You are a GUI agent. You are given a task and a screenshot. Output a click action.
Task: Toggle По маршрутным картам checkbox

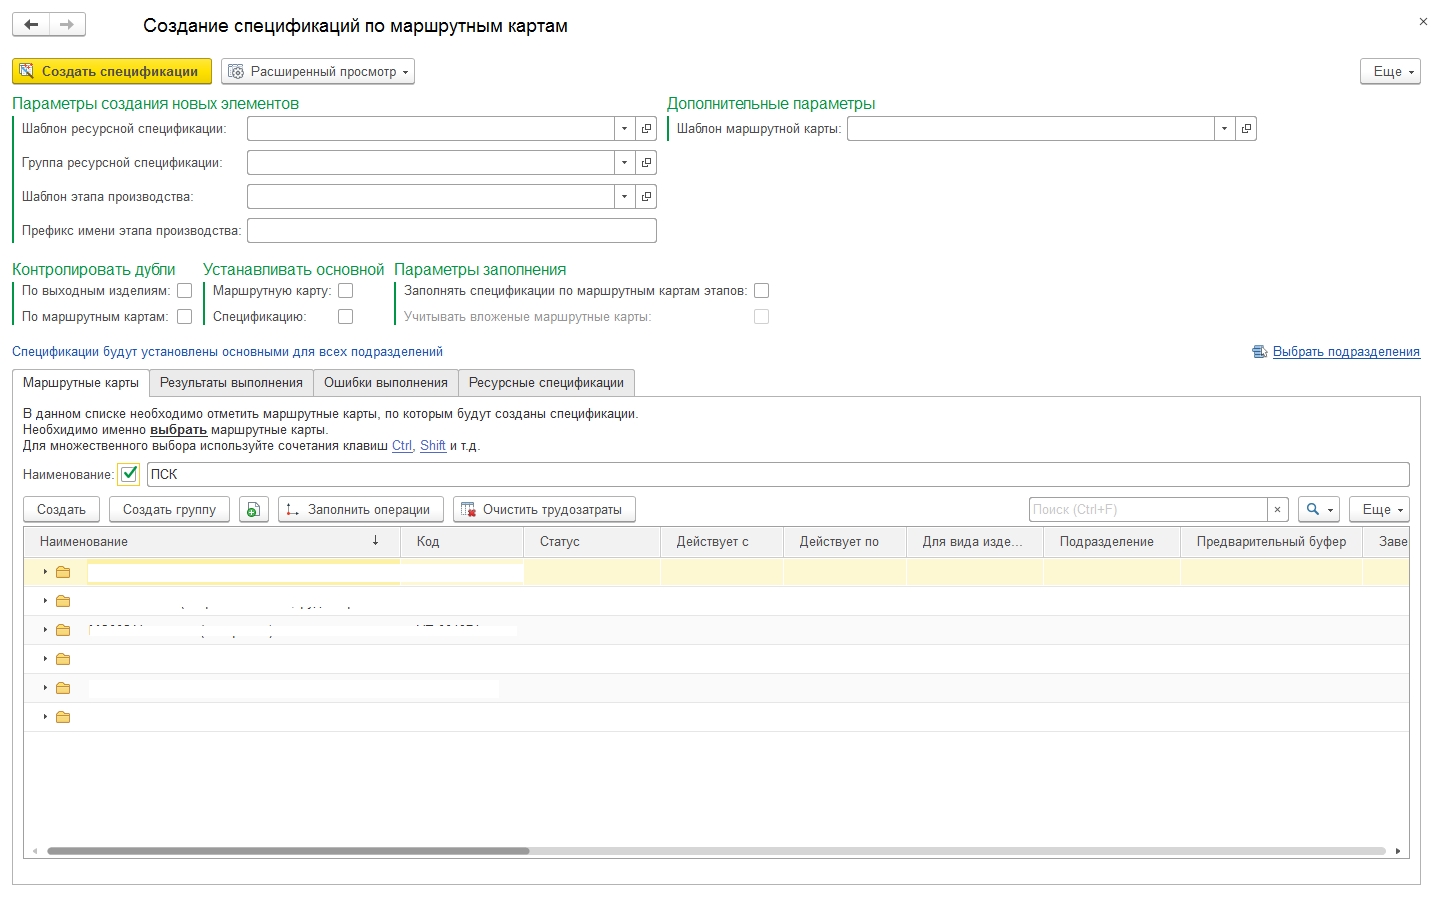coord(184,317)
